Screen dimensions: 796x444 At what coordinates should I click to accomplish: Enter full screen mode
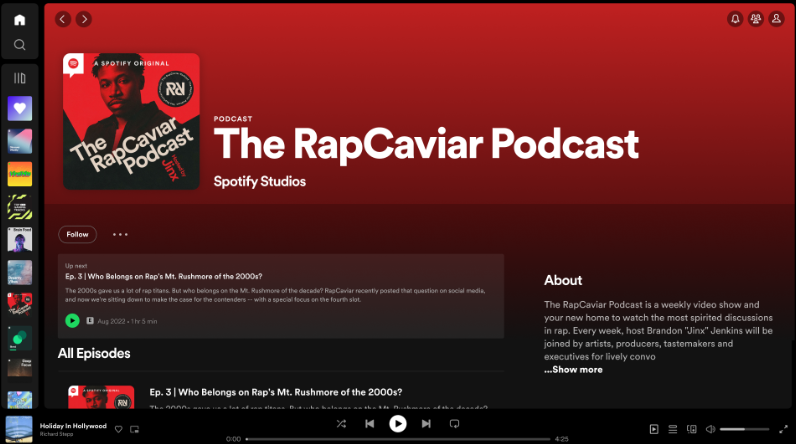click(x=783, y=429)
